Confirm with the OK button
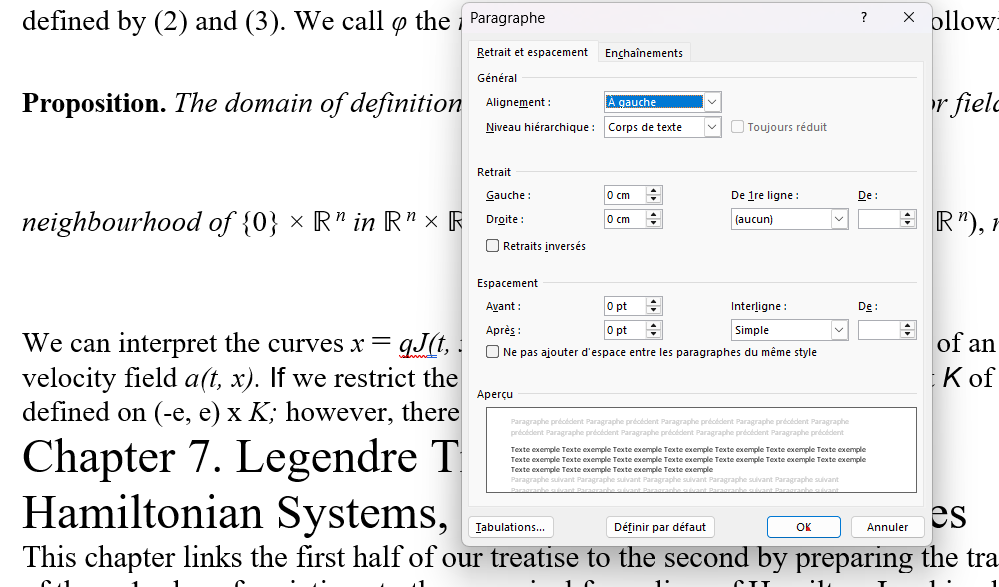This screenshot has width=999, height=587. (x=803, y=527)
